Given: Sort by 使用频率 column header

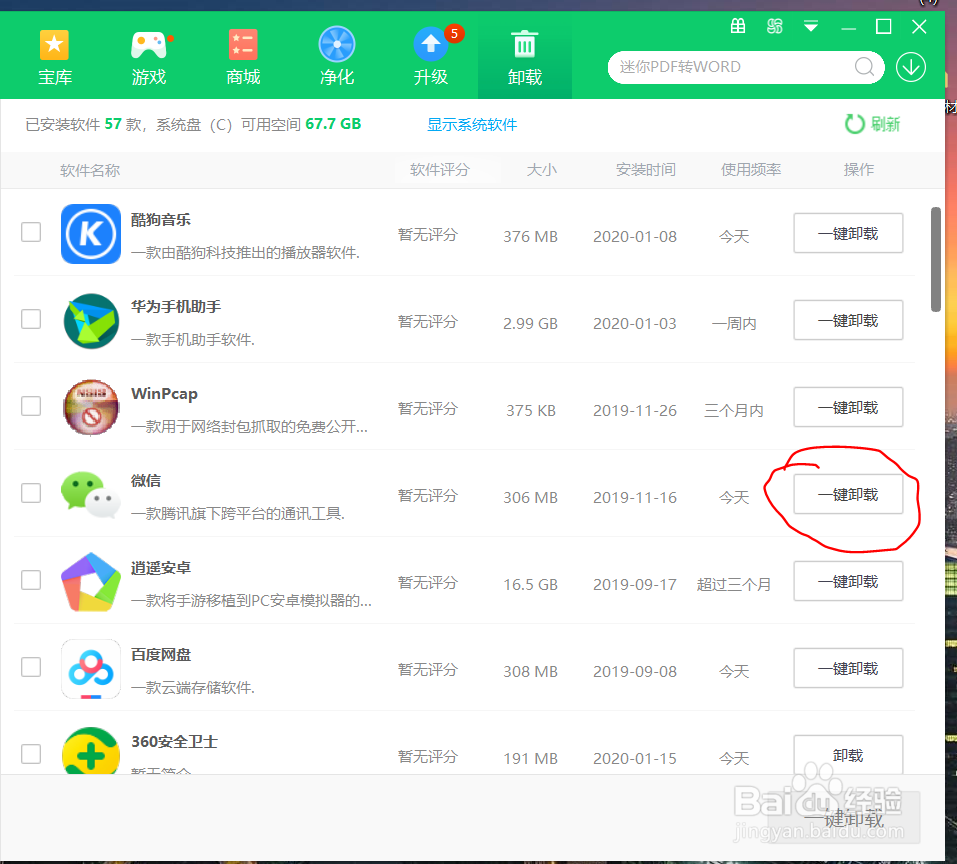Looking at the screenshot, I should [x=751, y=169].
